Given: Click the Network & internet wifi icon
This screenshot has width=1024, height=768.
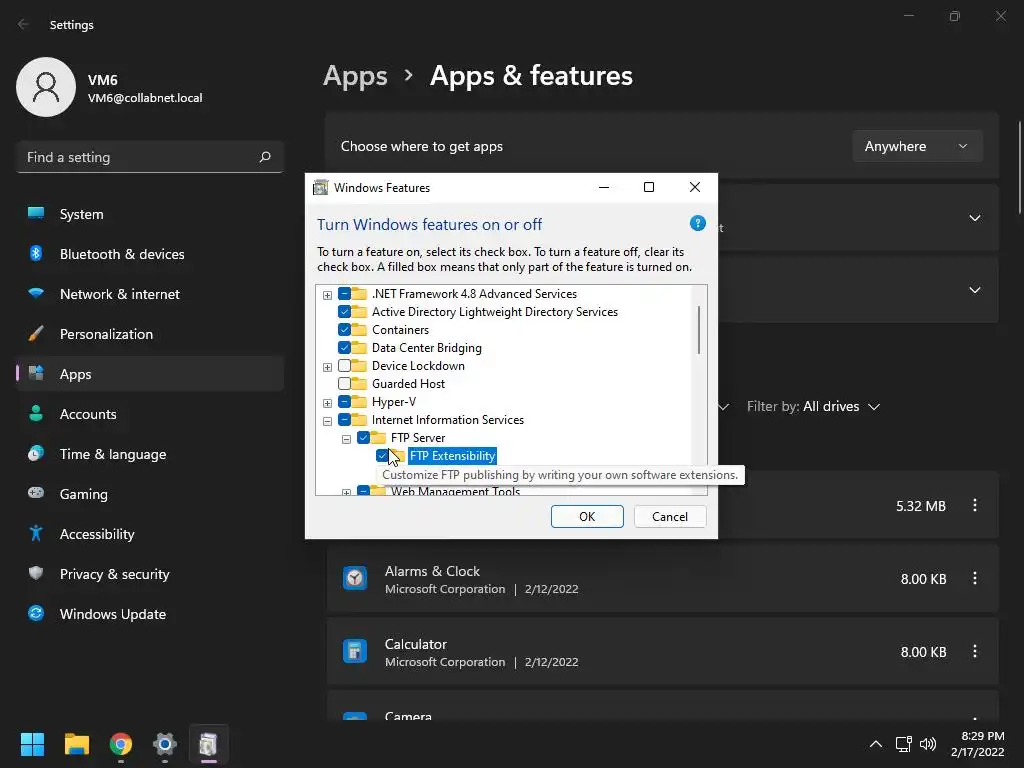Looking at the screenshot, I should click(x=36, y=293).
